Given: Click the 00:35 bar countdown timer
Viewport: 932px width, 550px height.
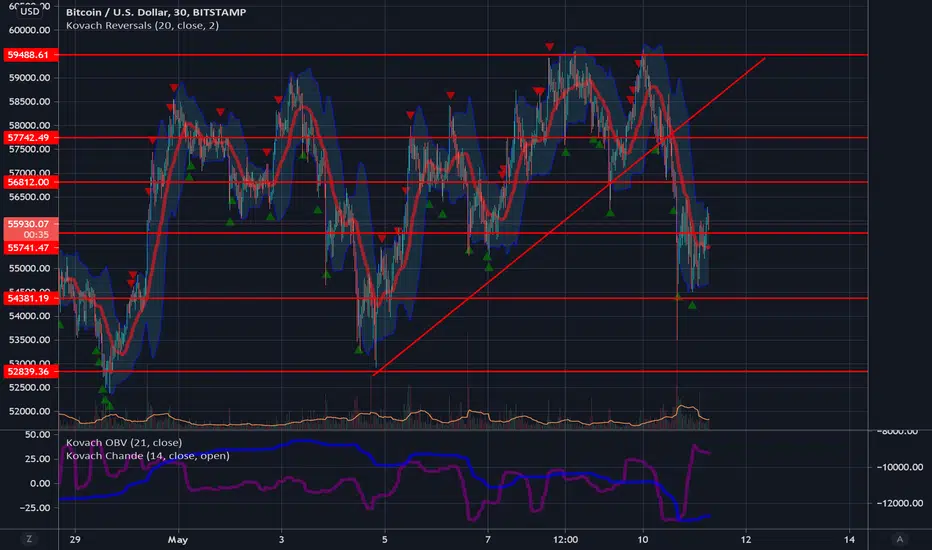Looking at the screenshot, I should [x=36, y=235].
